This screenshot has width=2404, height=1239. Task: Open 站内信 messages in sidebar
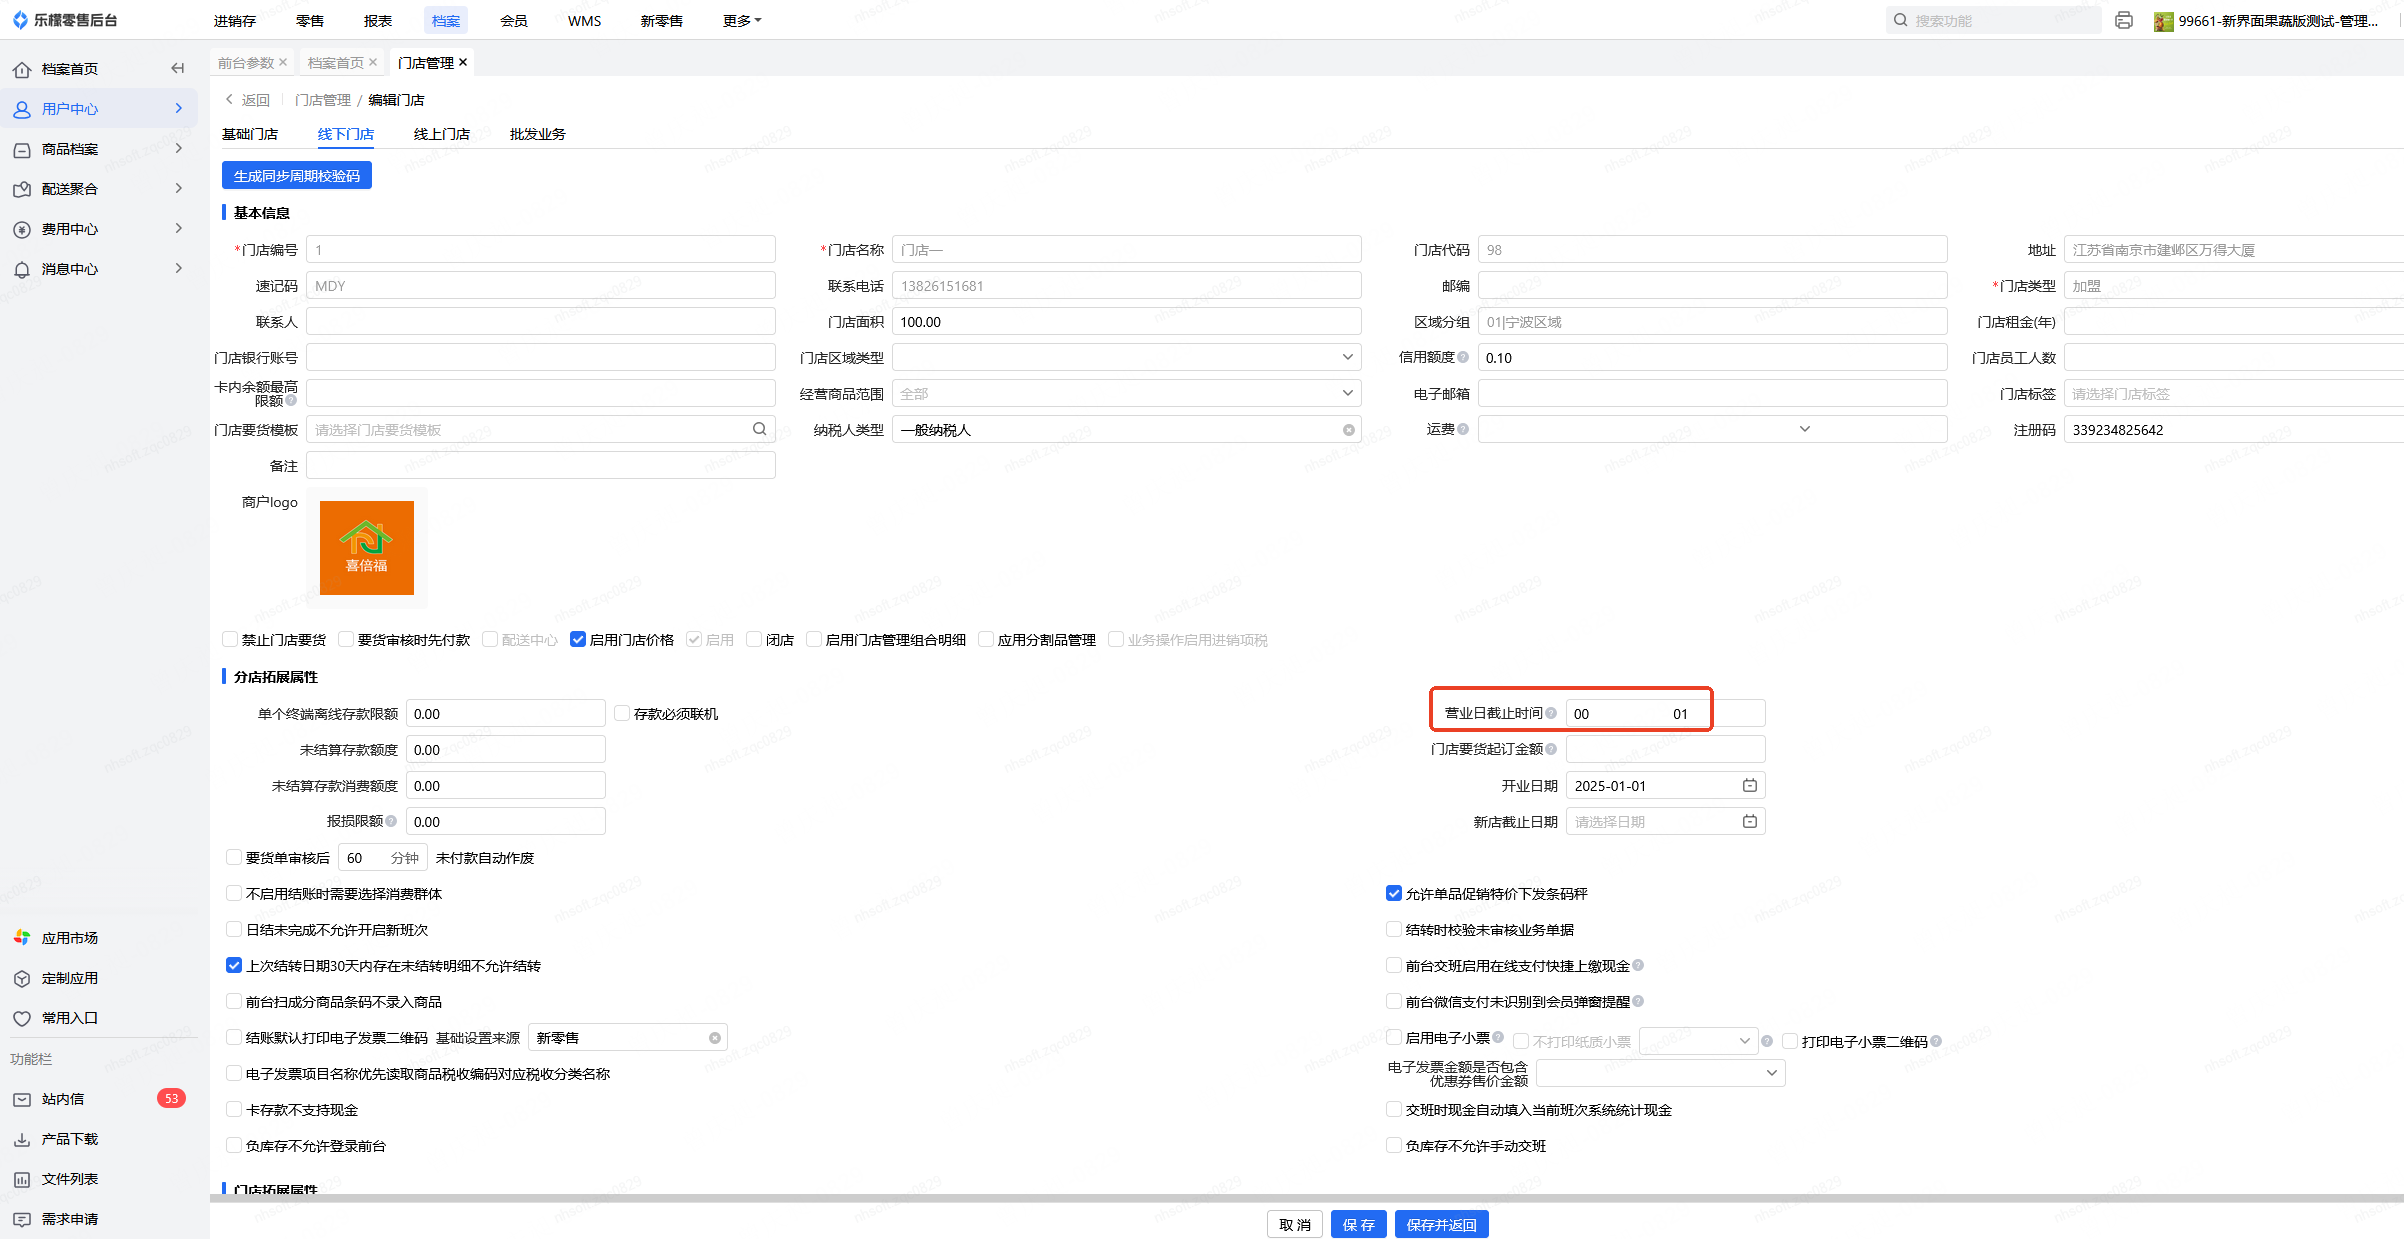coord(63,1098)
